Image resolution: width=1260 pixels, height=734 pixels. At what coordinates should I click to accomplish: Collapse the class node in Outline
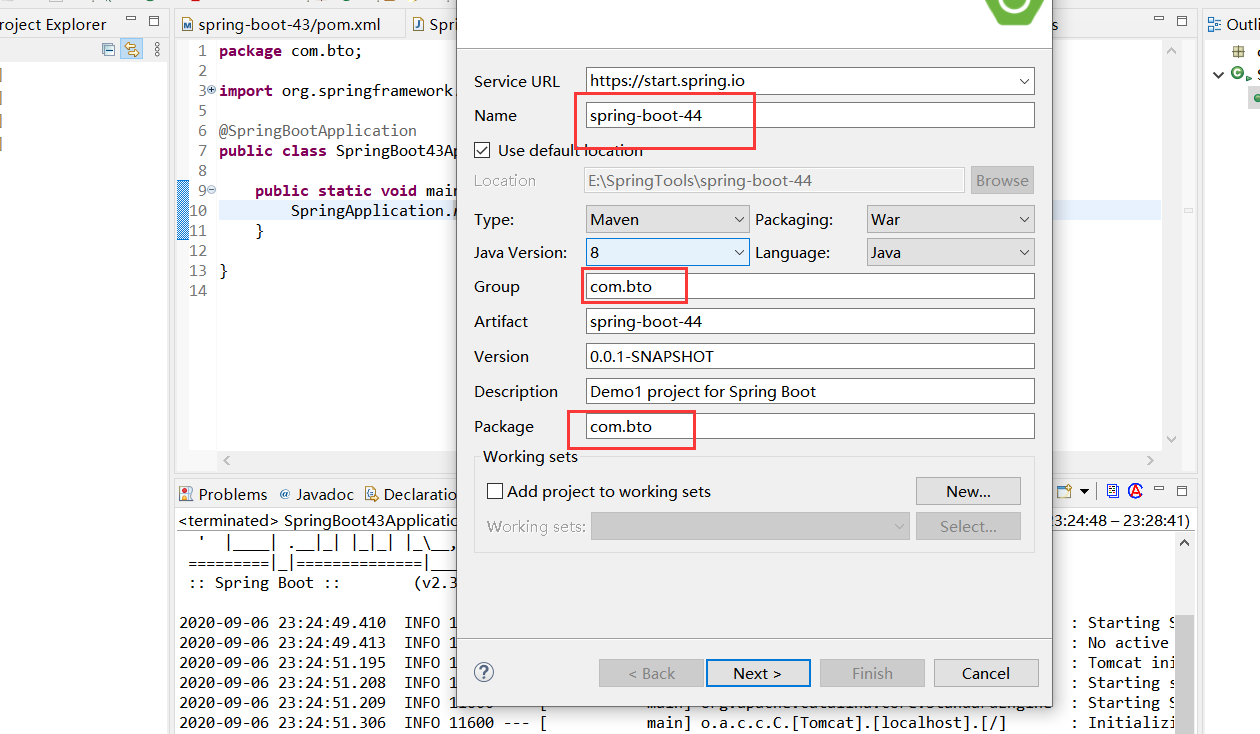click(x=1218, y=74)
